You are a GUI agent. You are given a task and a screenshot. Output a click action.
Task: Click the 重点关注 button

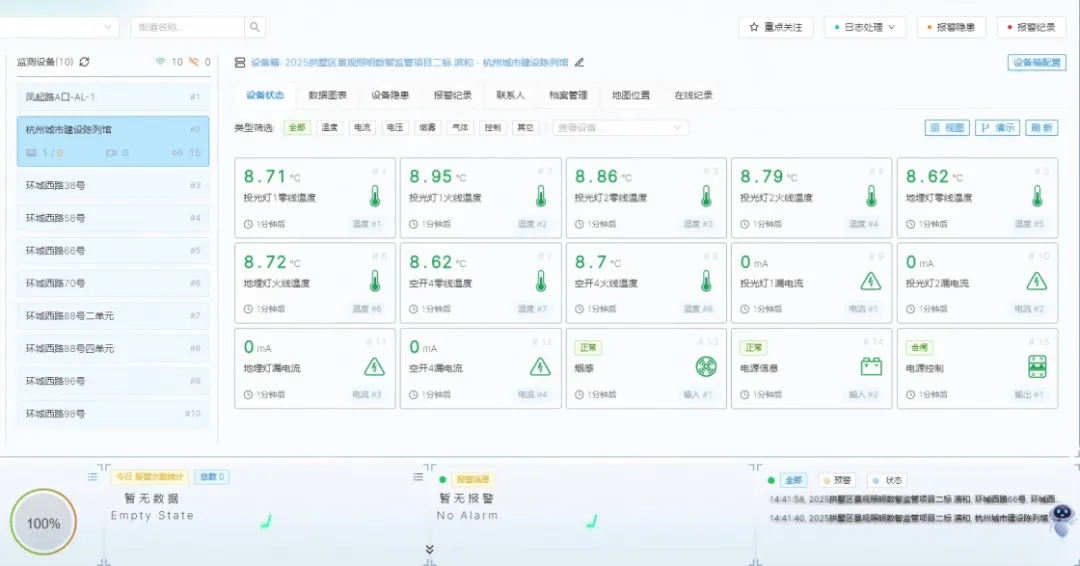776,28
